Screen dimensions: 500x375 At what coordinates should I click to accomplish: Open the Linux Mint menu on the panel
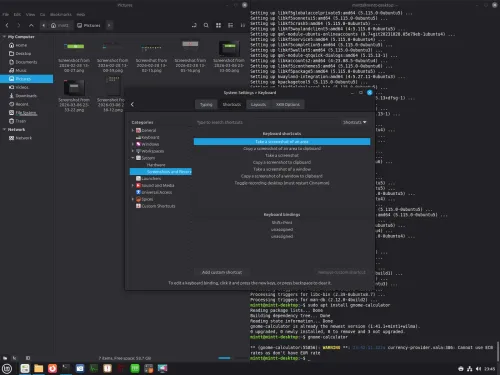(x=7, y=368)
